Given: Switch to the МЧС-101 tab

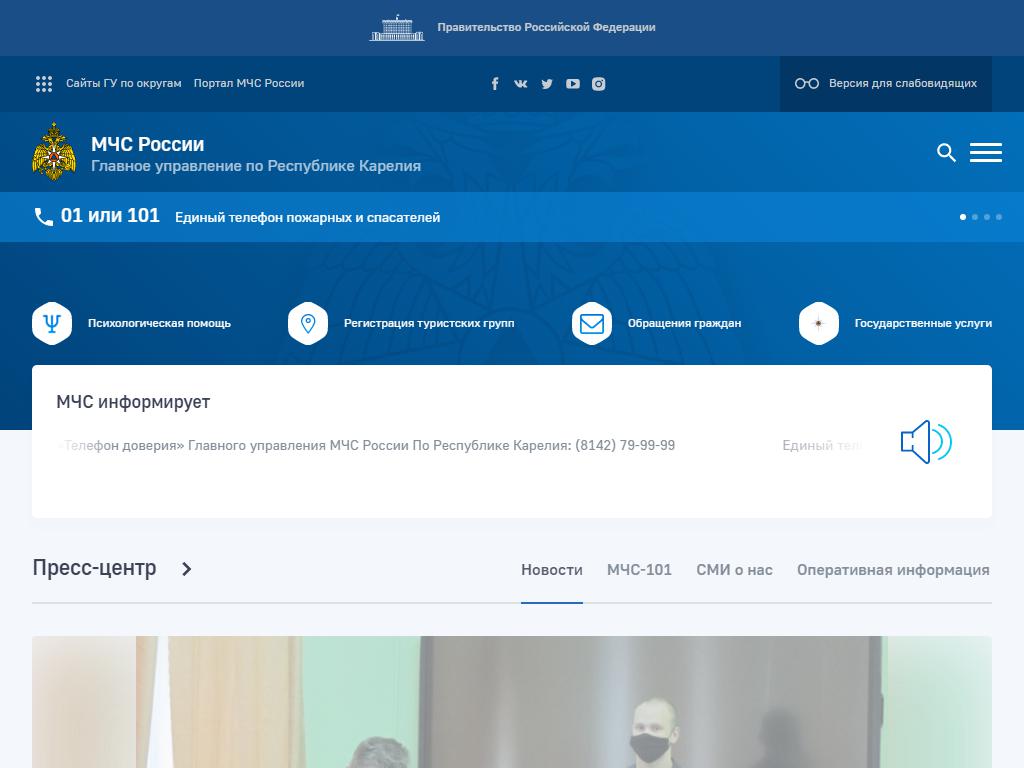Looking at the screenshot, I should click(639, 570).
